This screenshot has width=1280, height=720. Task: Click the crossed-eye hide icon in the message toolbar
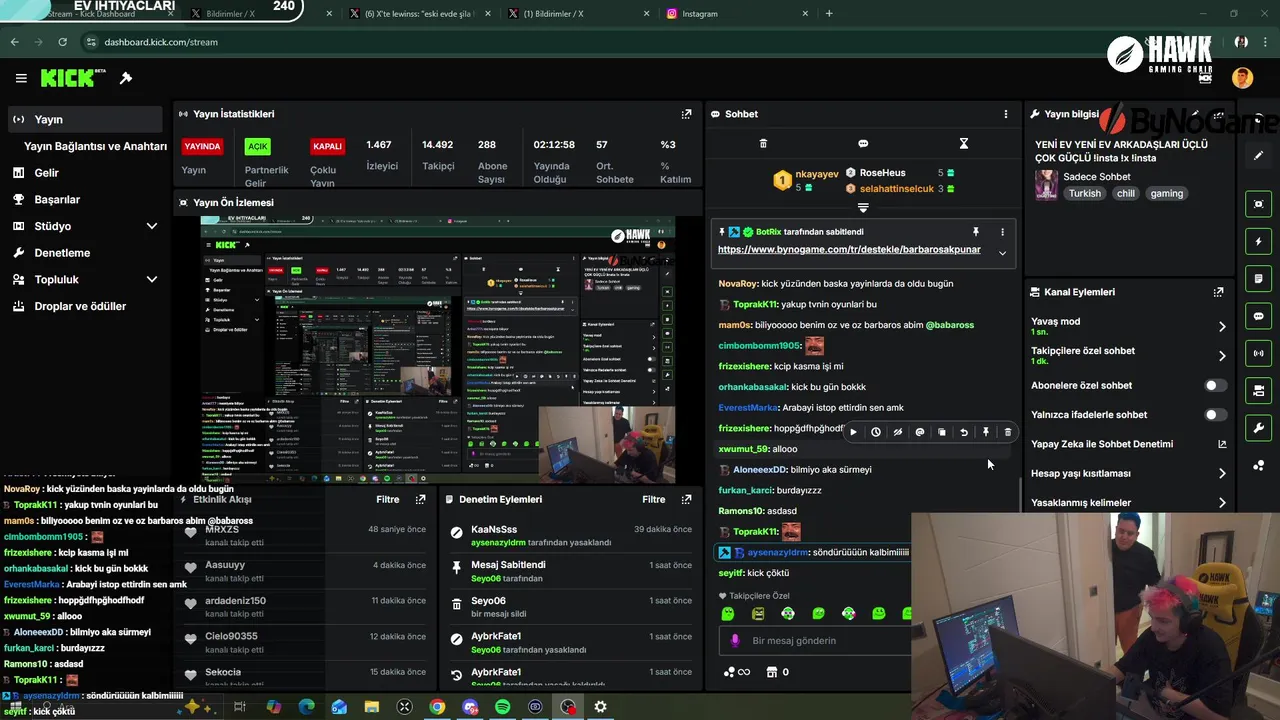pyautogui.click(x=897, y=432)
